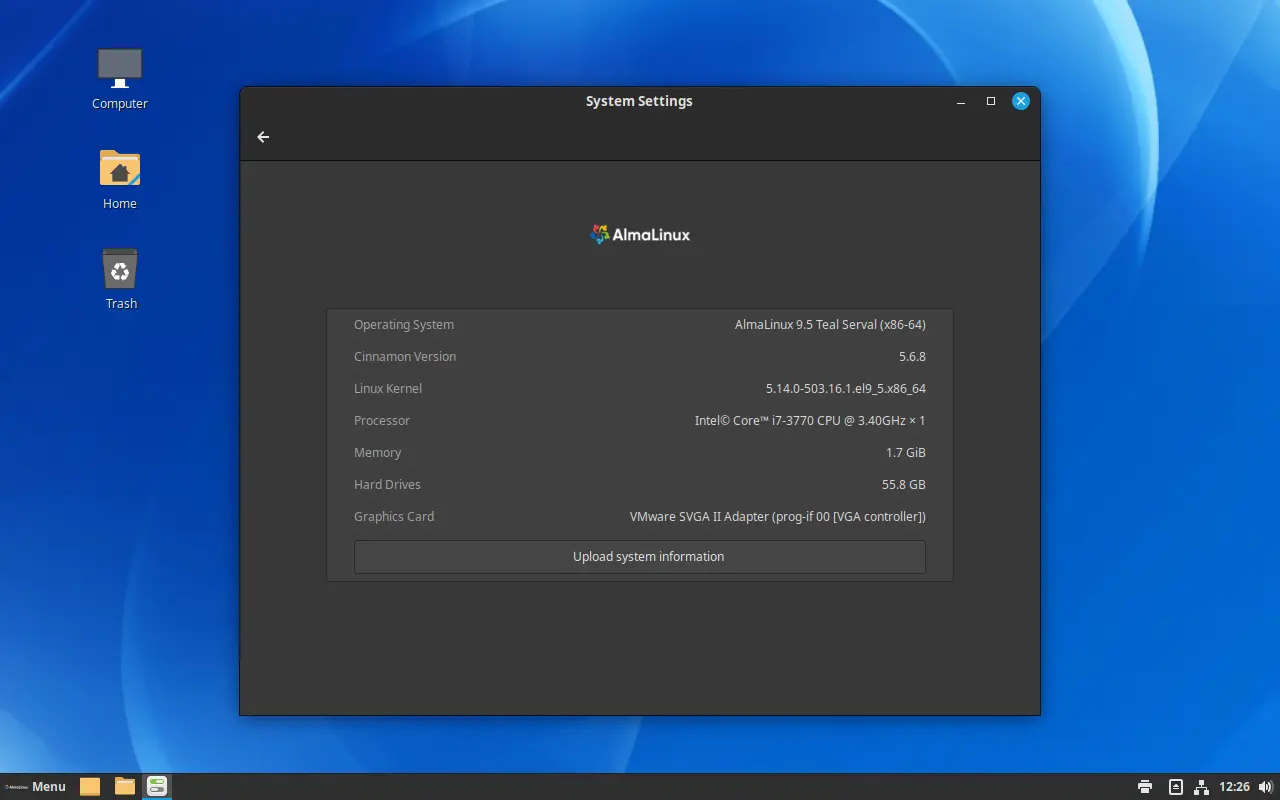This screenshot has height=800, width=1280.
Task: Select the Intel Core i7-3770 CPU value
Action: coord(810,421)
